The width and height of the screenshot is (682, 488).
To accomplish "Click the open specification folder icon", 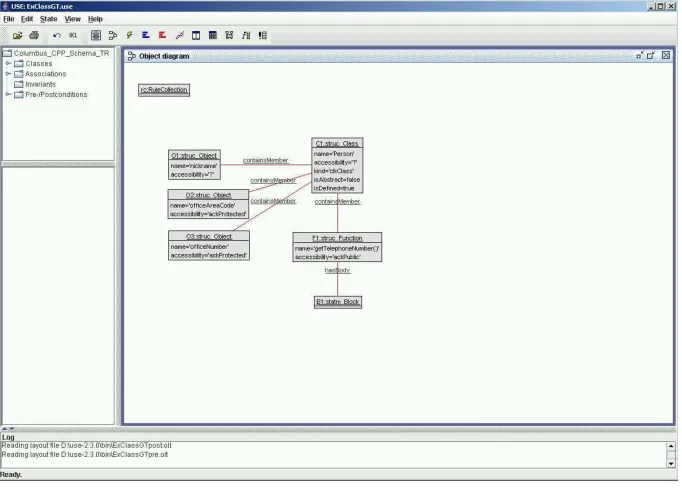I will pos(17,35).
